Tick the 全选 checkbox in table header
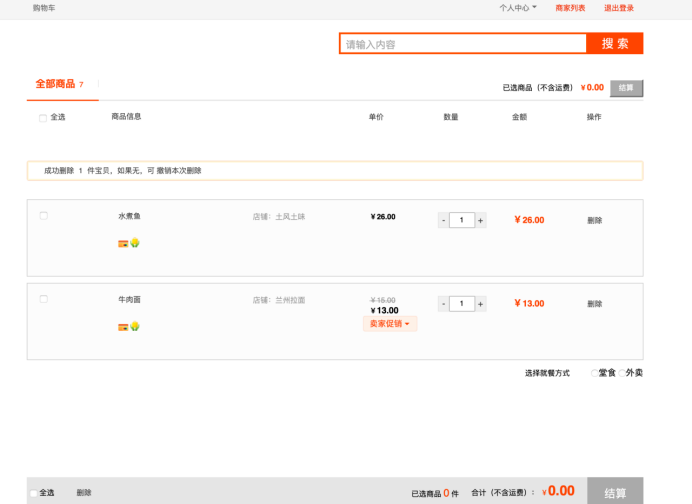Screen dimensions: 692x504 pyautogui.click(x=43, y=118)
